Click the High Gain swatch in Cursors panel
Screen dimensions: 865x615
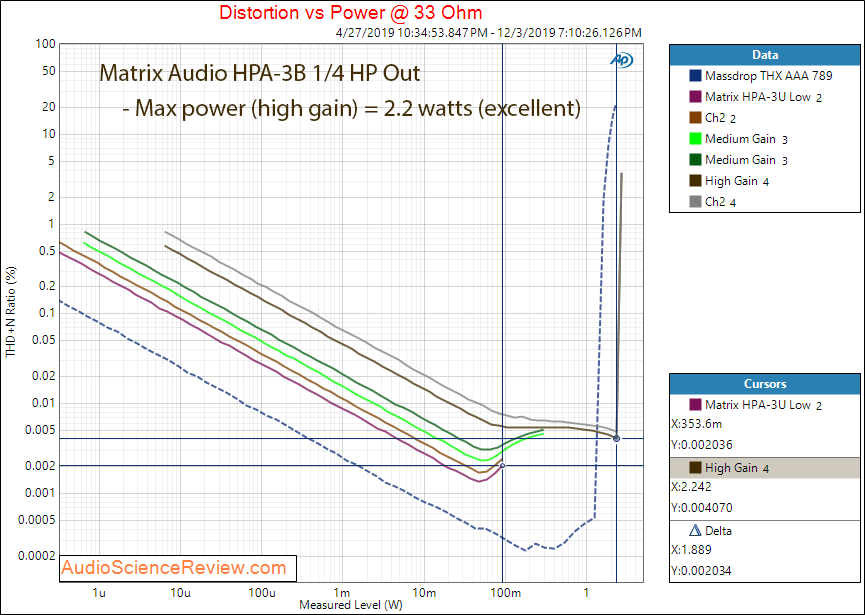click(x=695, y=468)
